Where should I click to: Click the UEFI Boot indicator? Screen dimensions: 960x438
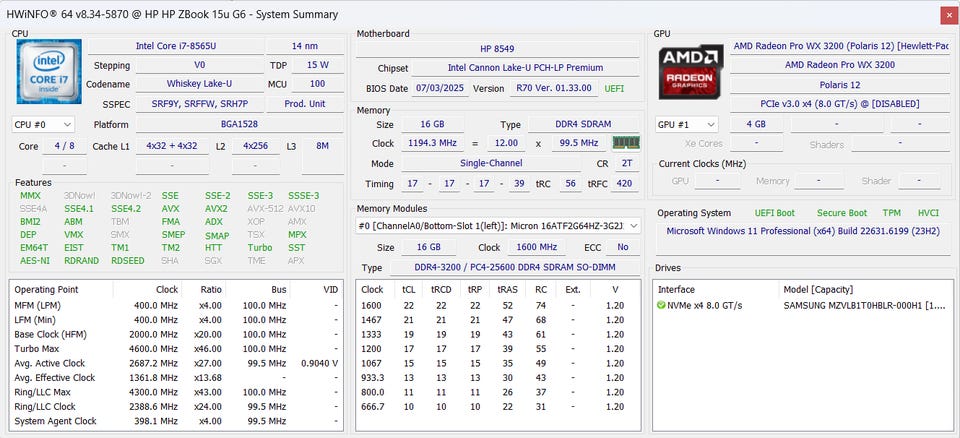(x=774, y=213)
